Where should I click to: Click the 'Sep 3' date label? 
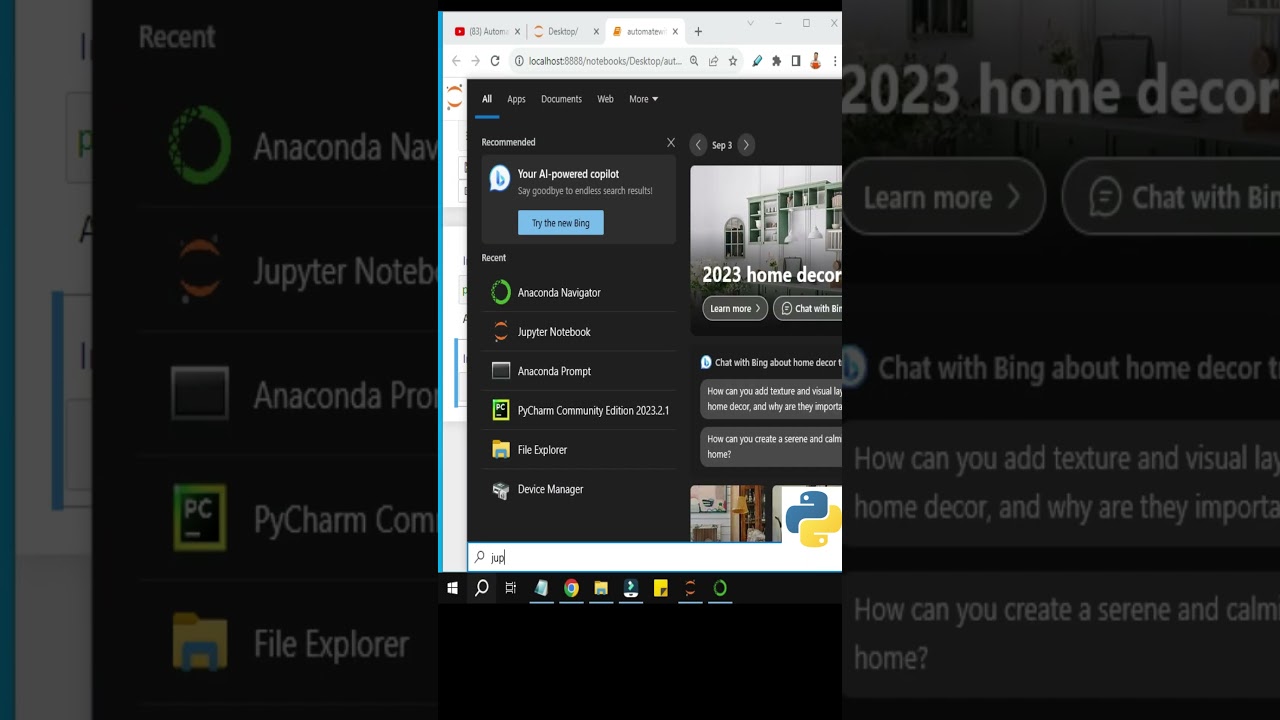coord(722,145)
